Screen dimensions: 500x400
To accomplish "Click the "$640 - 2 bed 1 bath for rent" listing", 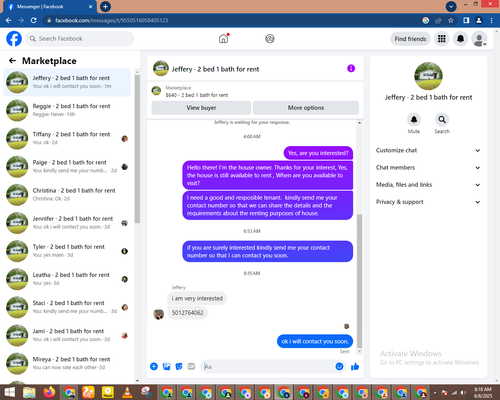I will tap(197, 95).
